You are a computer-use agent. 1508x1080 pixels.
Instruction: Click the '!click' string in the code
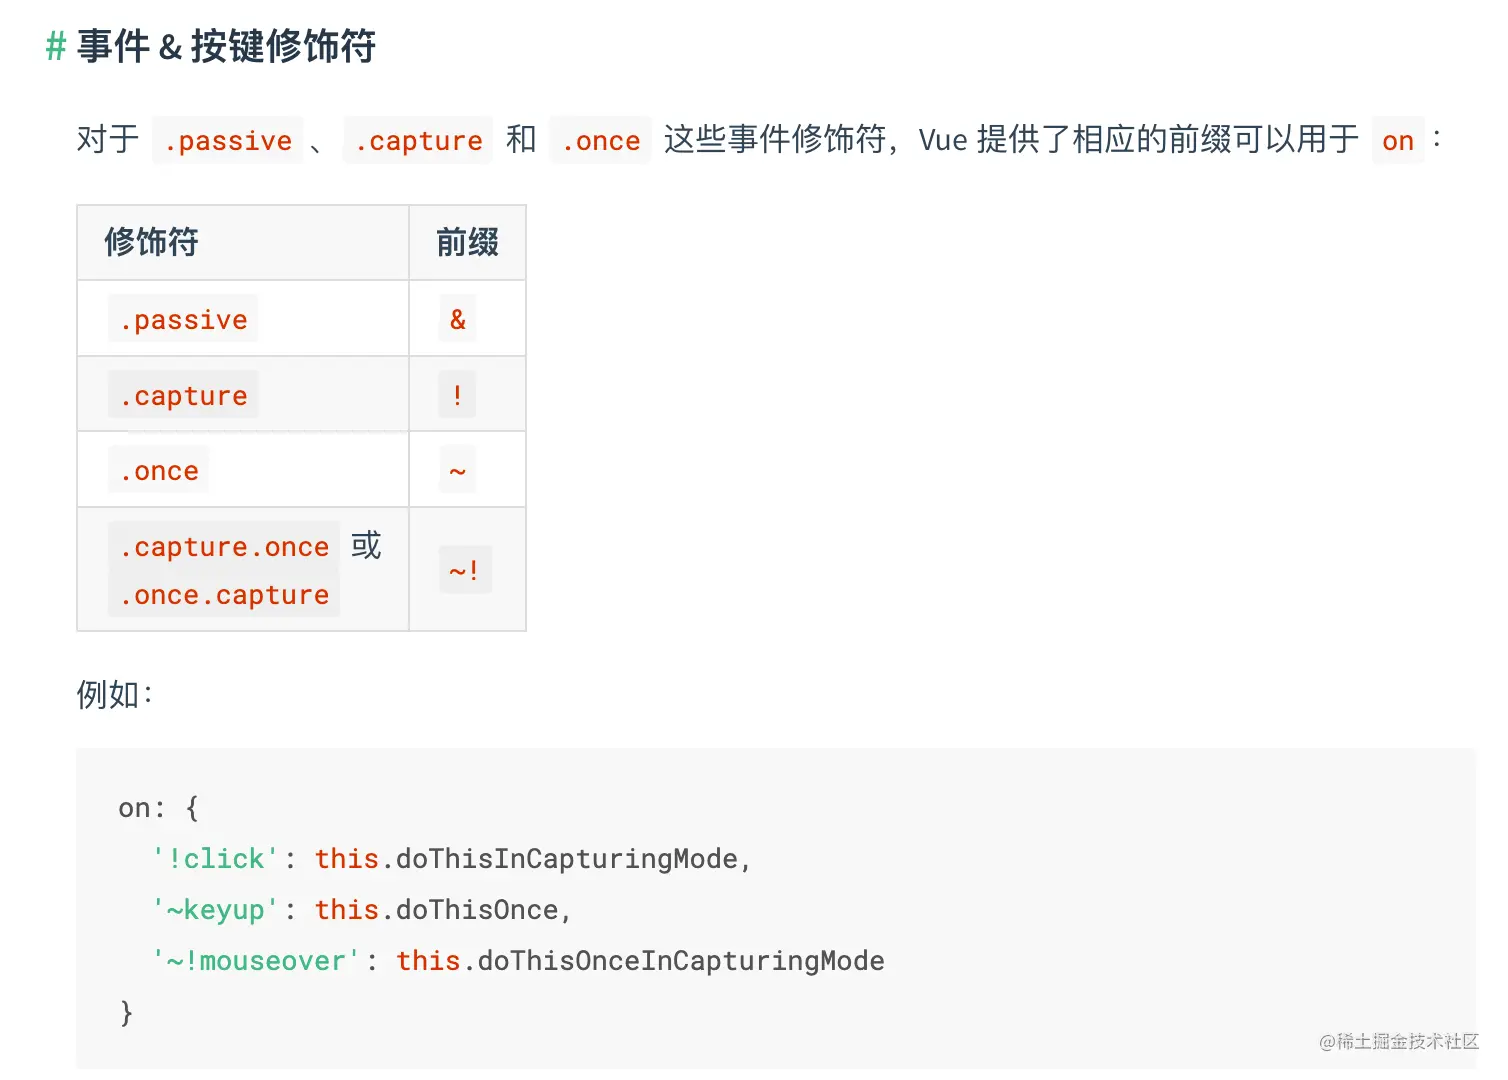click(216, 859)
